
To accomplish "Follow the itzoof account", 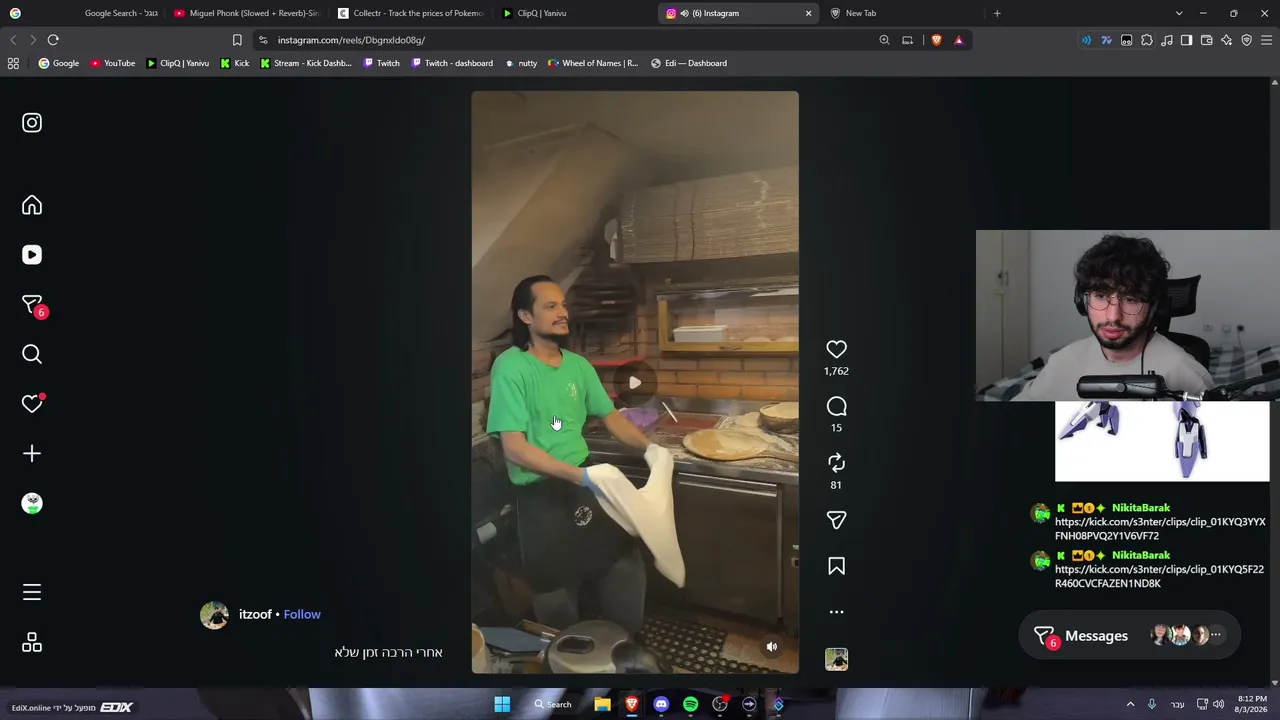I will click(x=302, y=614).
